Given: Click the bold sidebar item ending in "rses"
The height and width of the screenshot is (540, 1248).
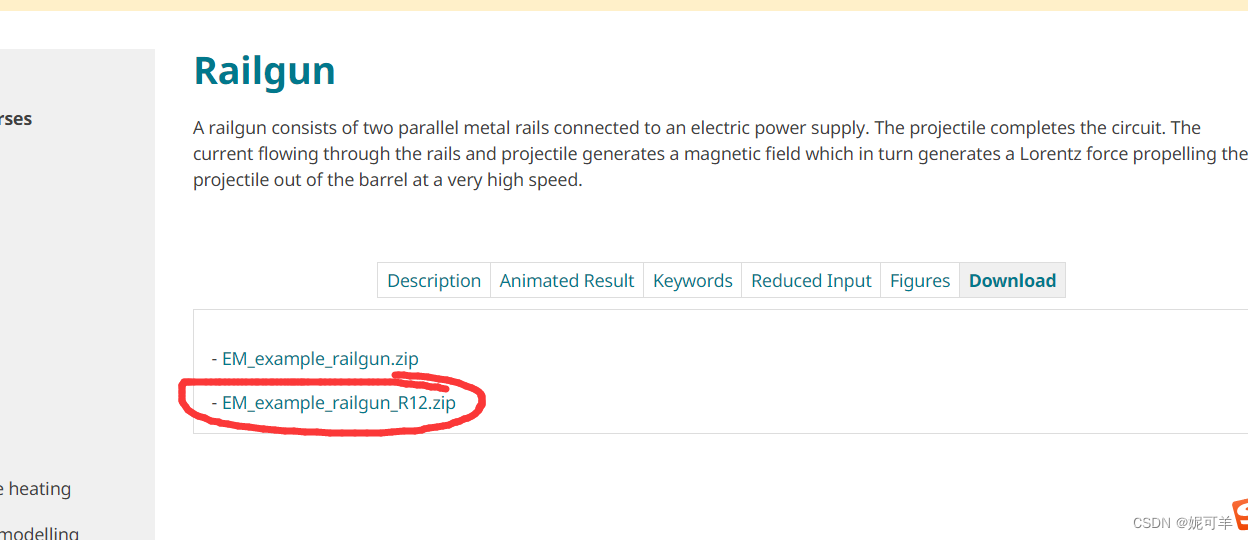Looking at the screenshot, I should point(16,119).
